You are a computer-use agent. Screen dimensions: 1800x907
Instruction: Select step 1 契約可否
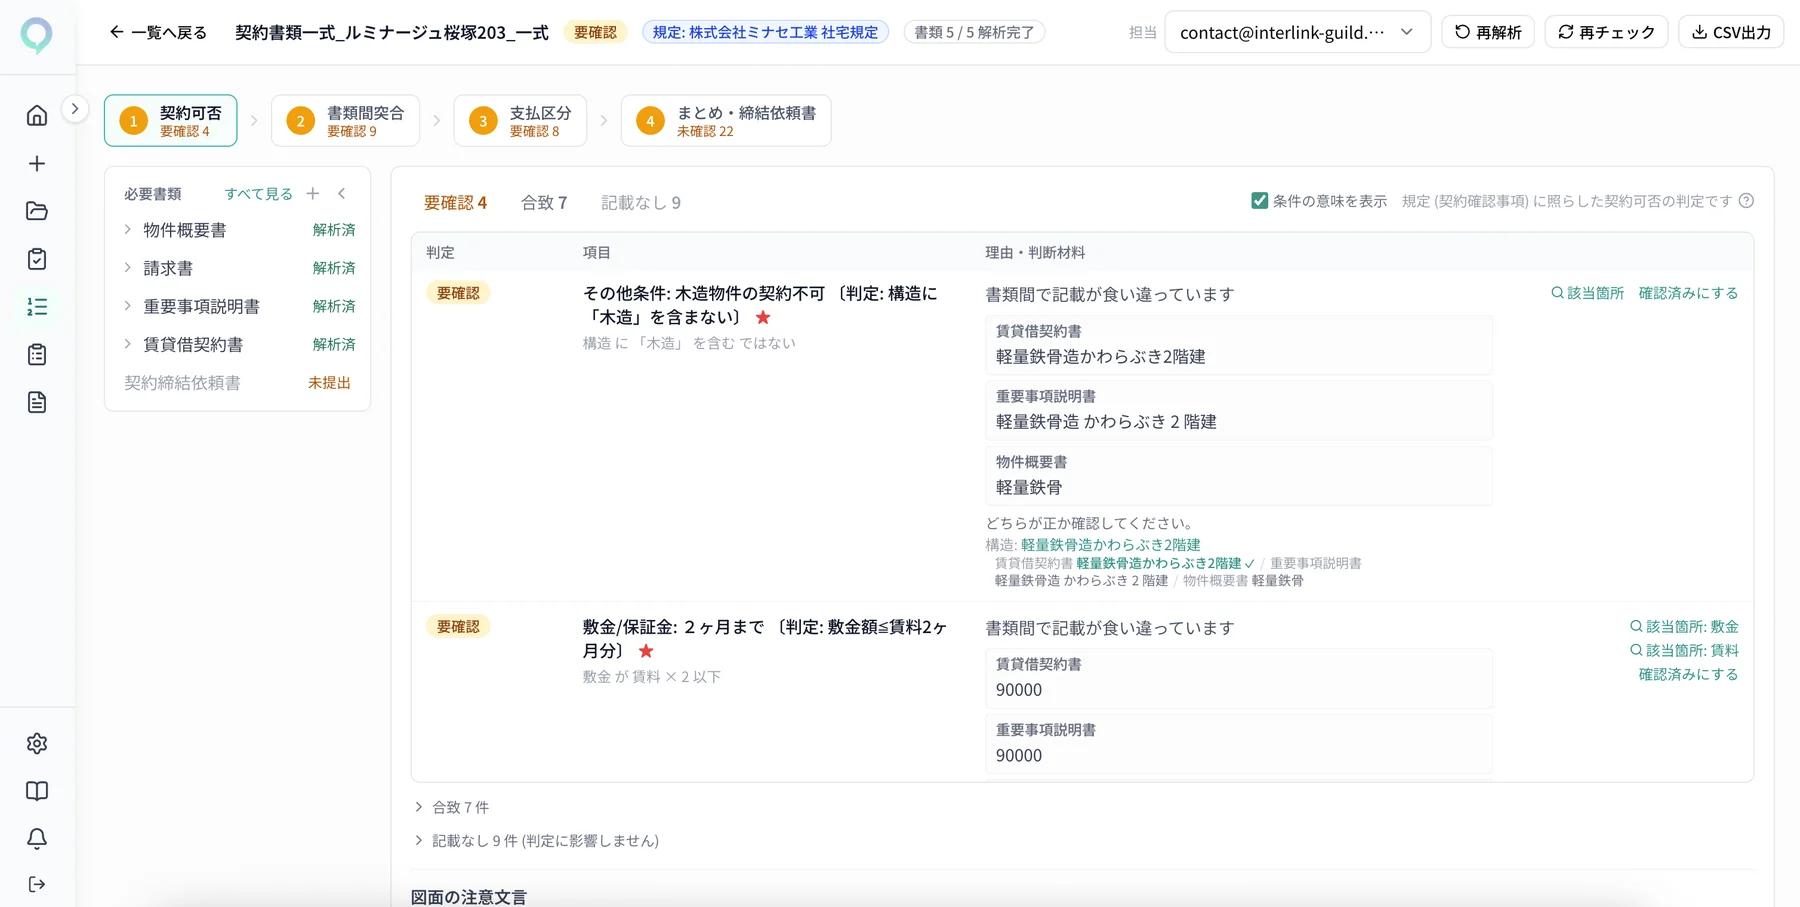(x=171, y=121)
